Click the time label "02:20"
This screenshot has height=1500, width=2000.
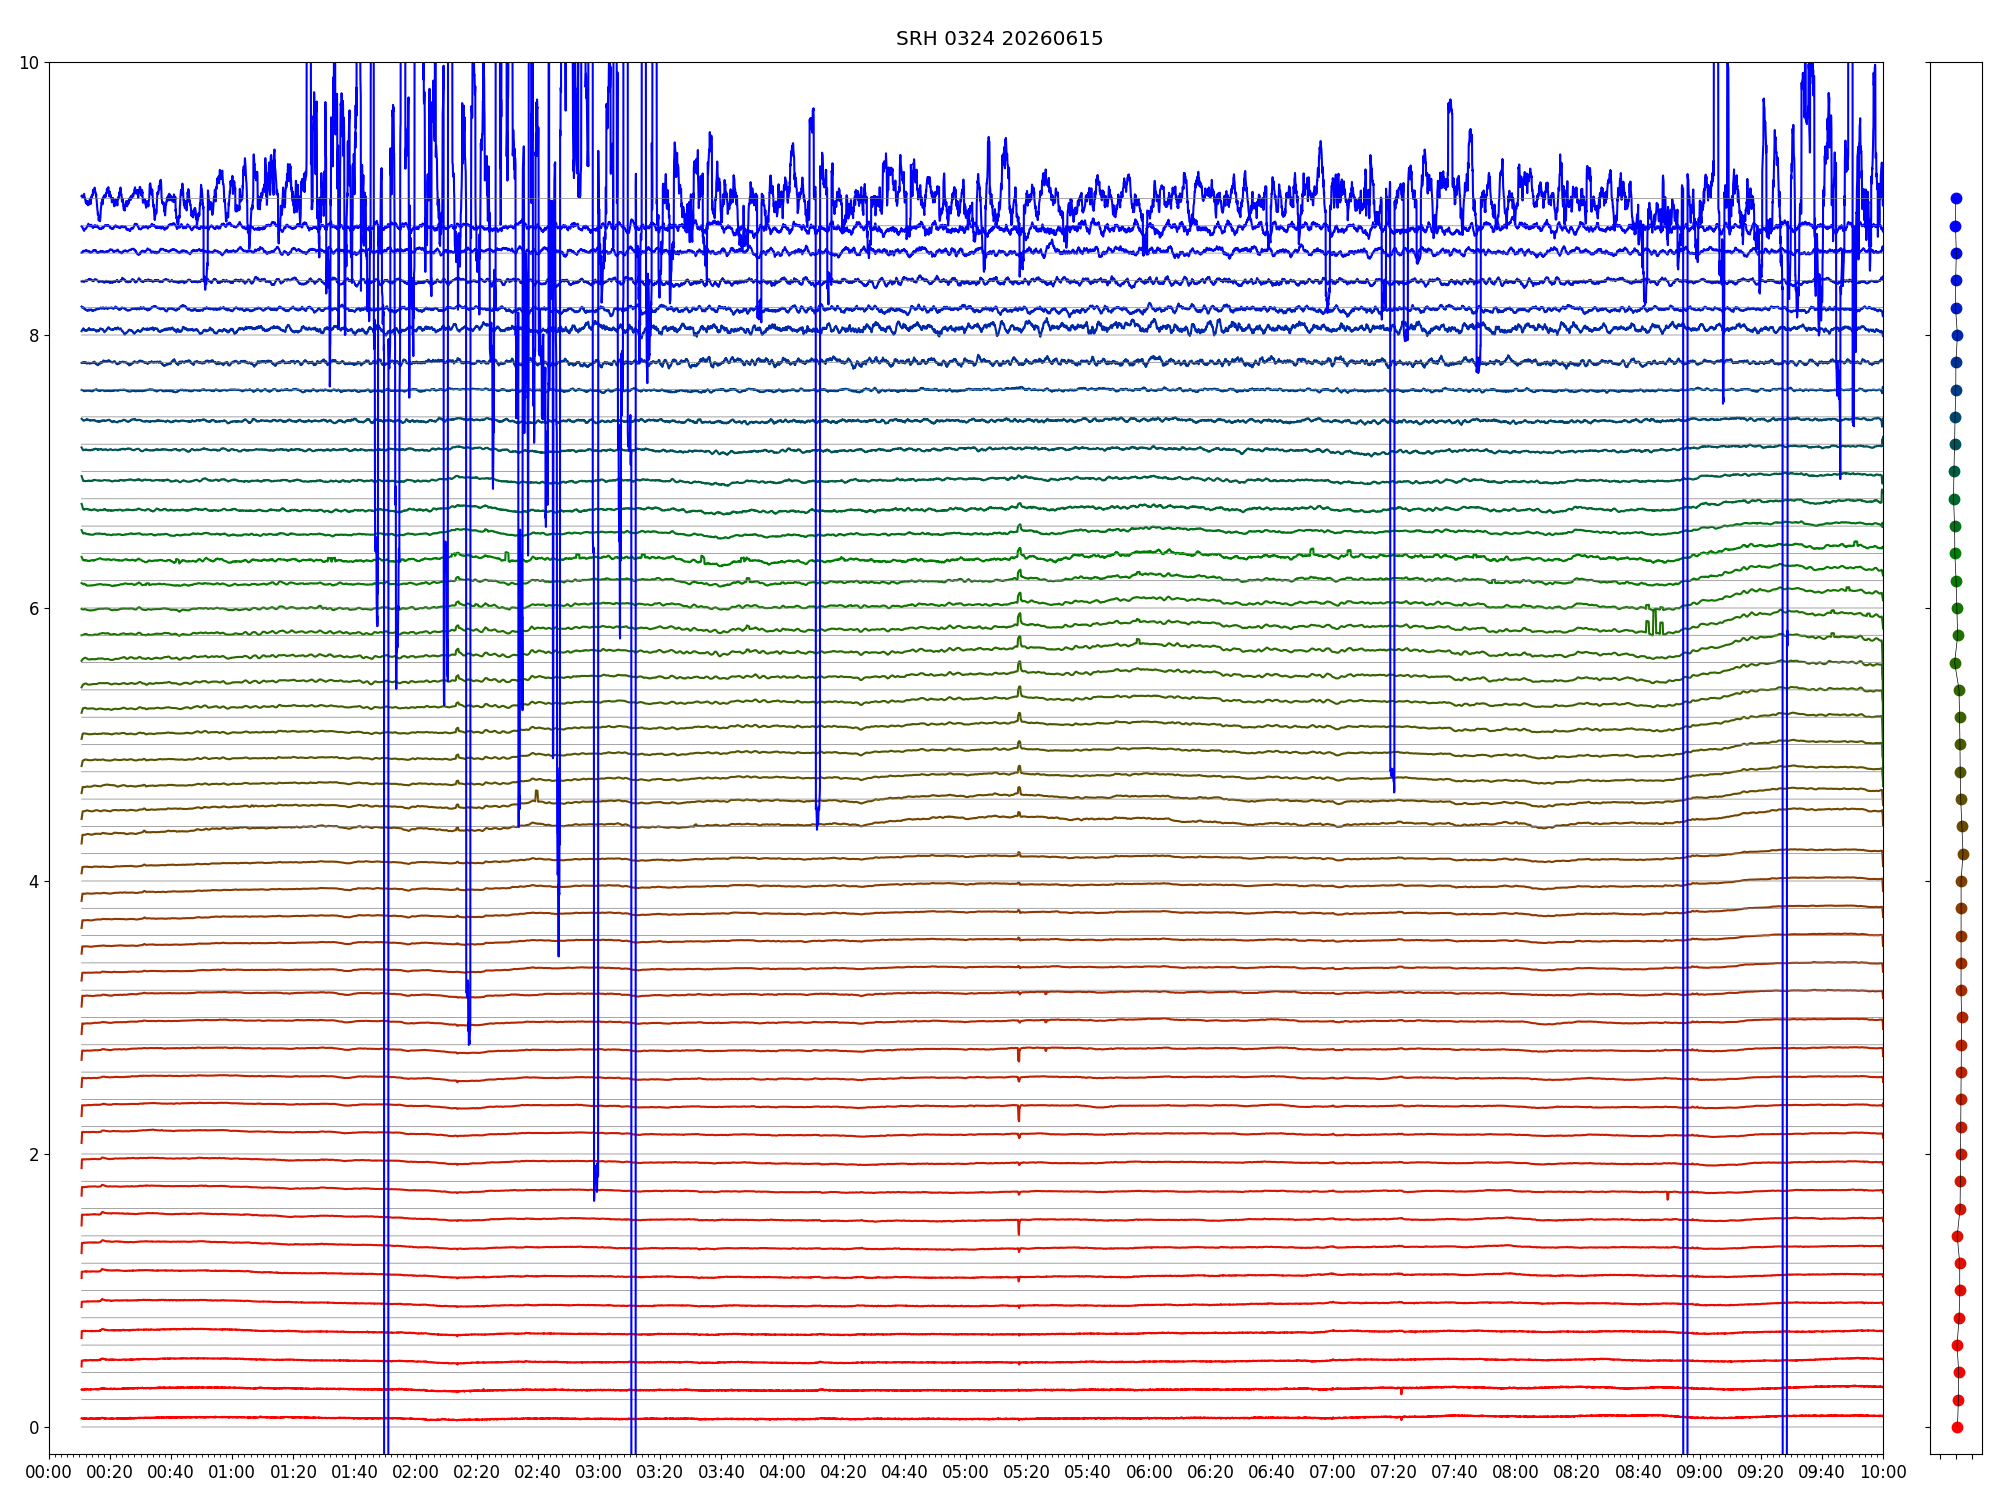click(x=477, y=1473)
